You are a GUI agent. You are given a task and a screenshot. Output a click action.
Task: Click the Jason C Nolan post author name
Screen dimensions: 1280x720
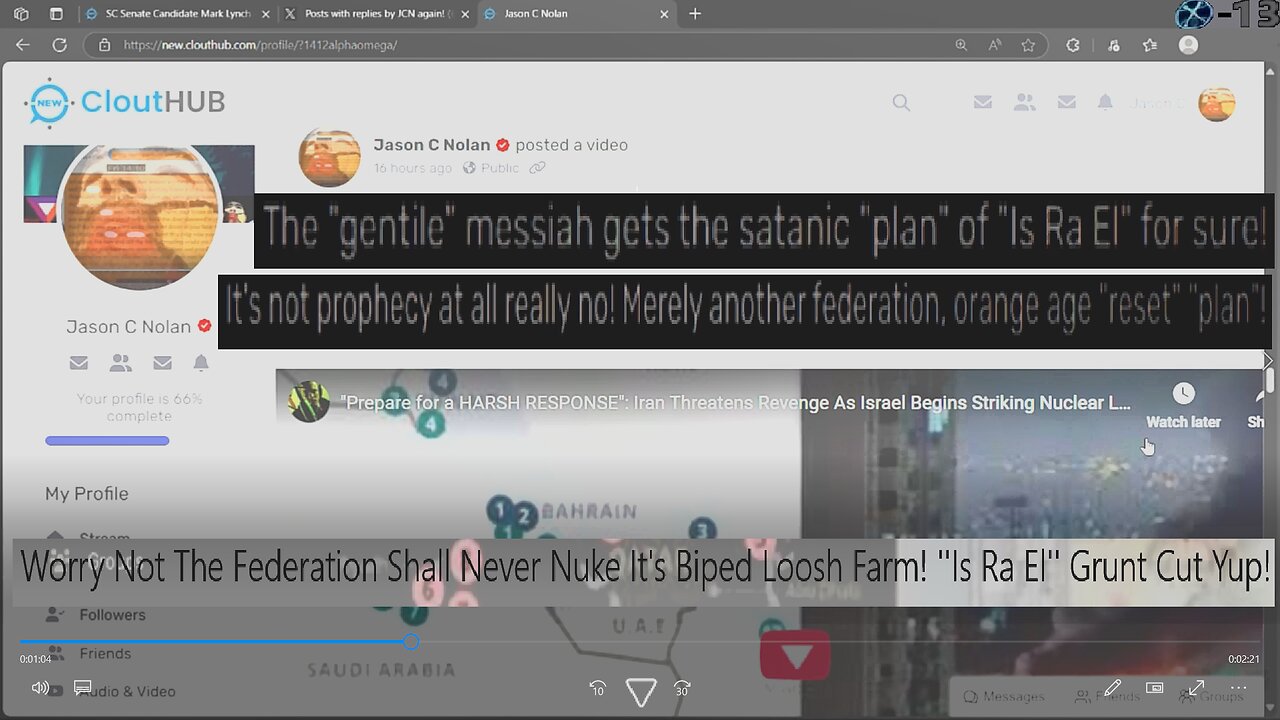[432, 145]
